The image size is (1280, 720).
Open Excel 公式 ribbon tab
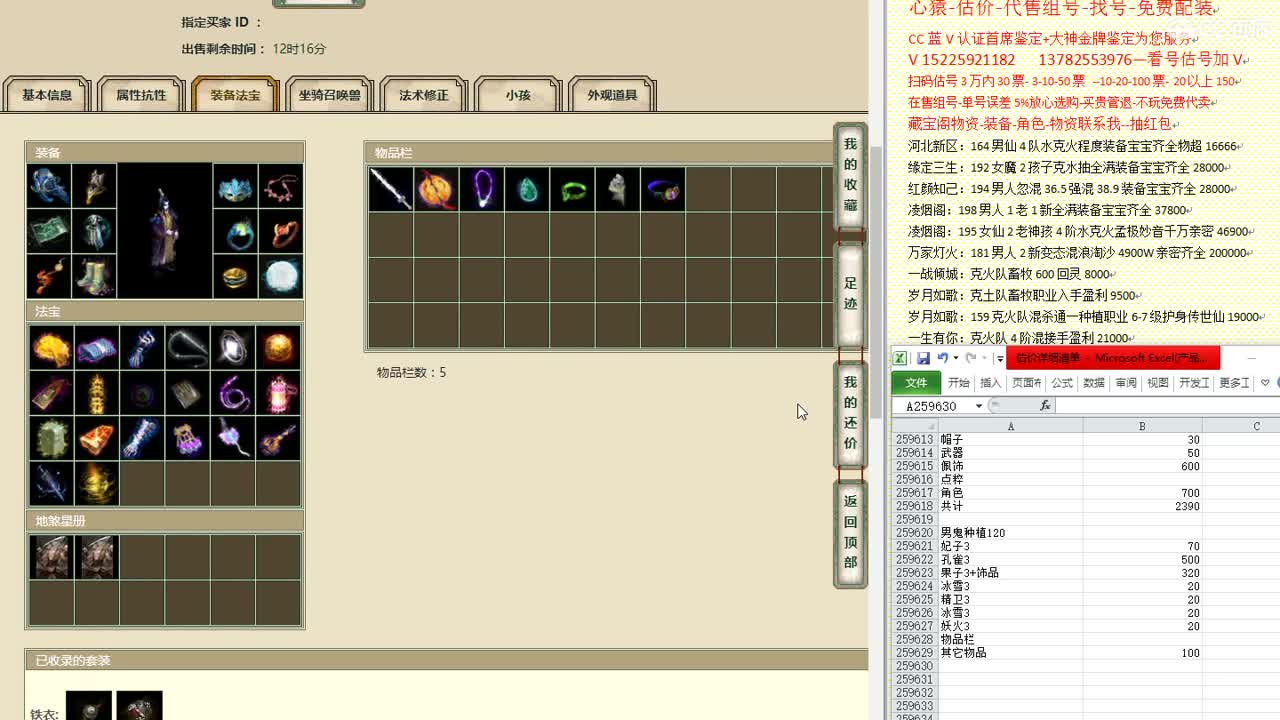(x=1062, y=383)
